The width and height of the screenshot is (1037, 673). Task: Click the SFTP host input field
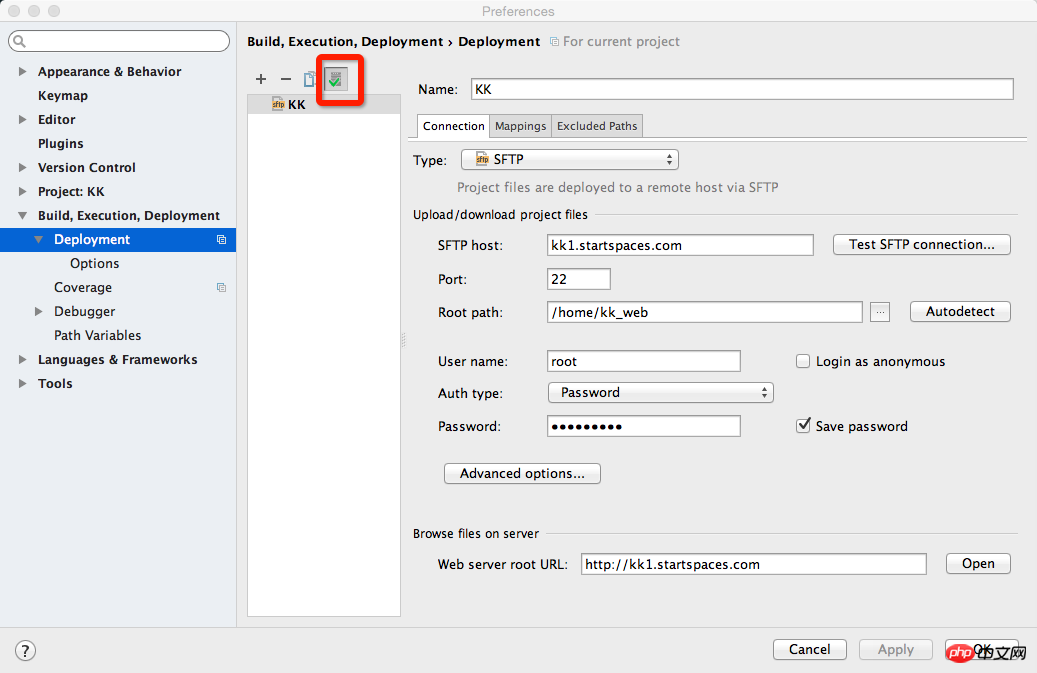click(680, 245)
